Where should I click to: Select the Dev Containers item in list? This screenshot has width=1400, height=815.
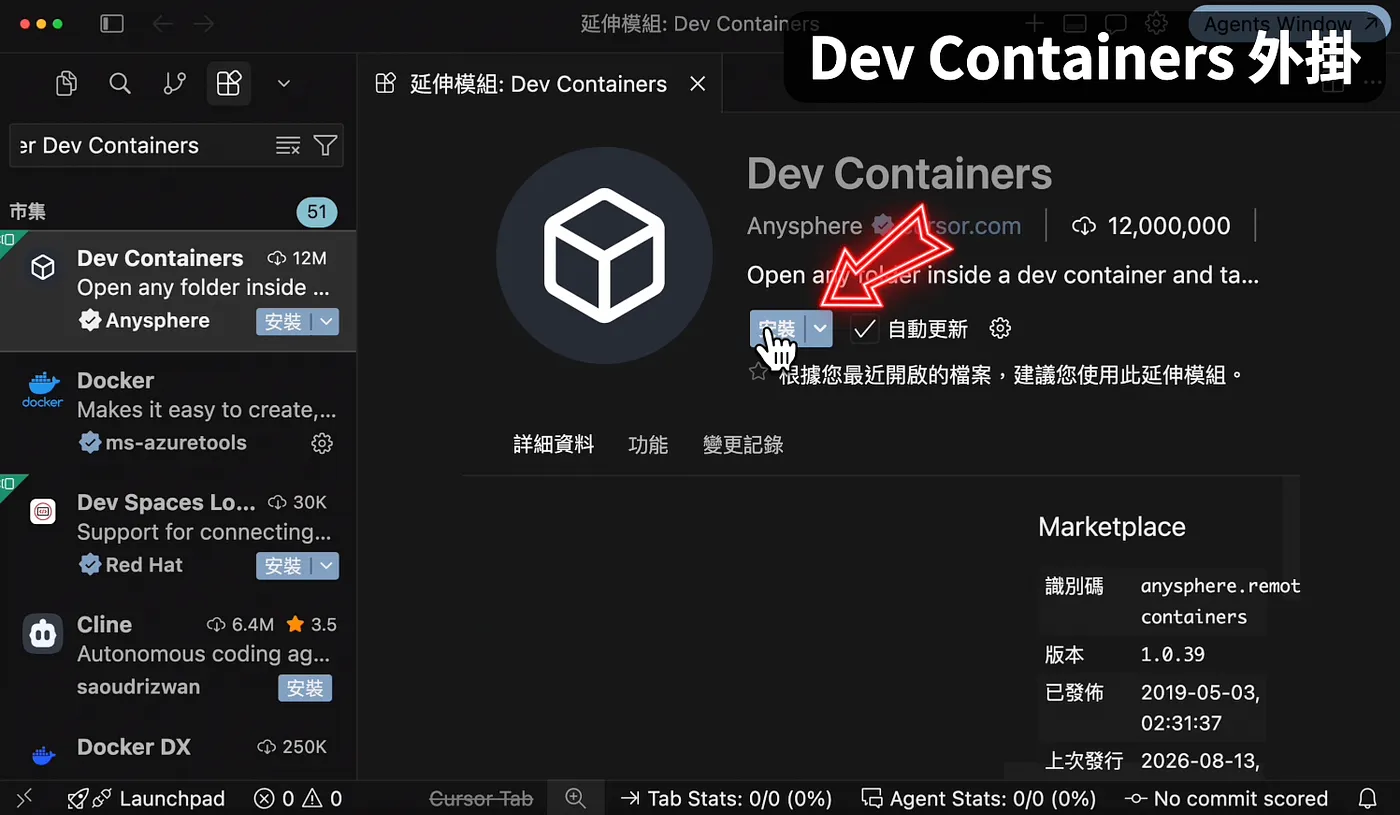point(178,291)
